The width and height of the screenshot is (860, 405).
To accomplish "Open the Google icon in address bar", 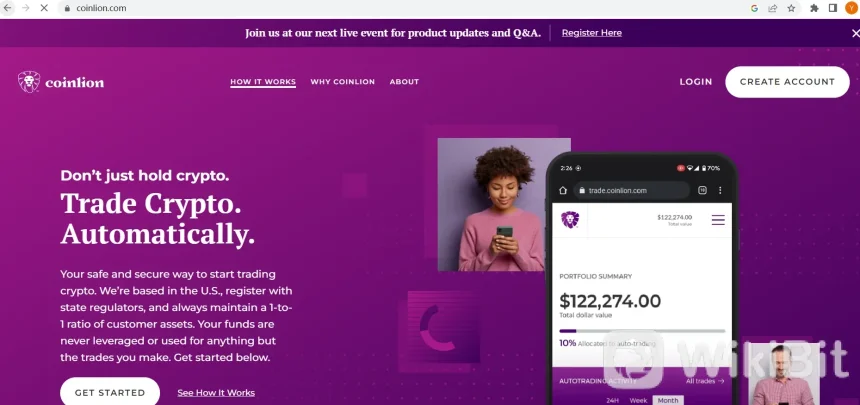I will [x=754, y=8].
